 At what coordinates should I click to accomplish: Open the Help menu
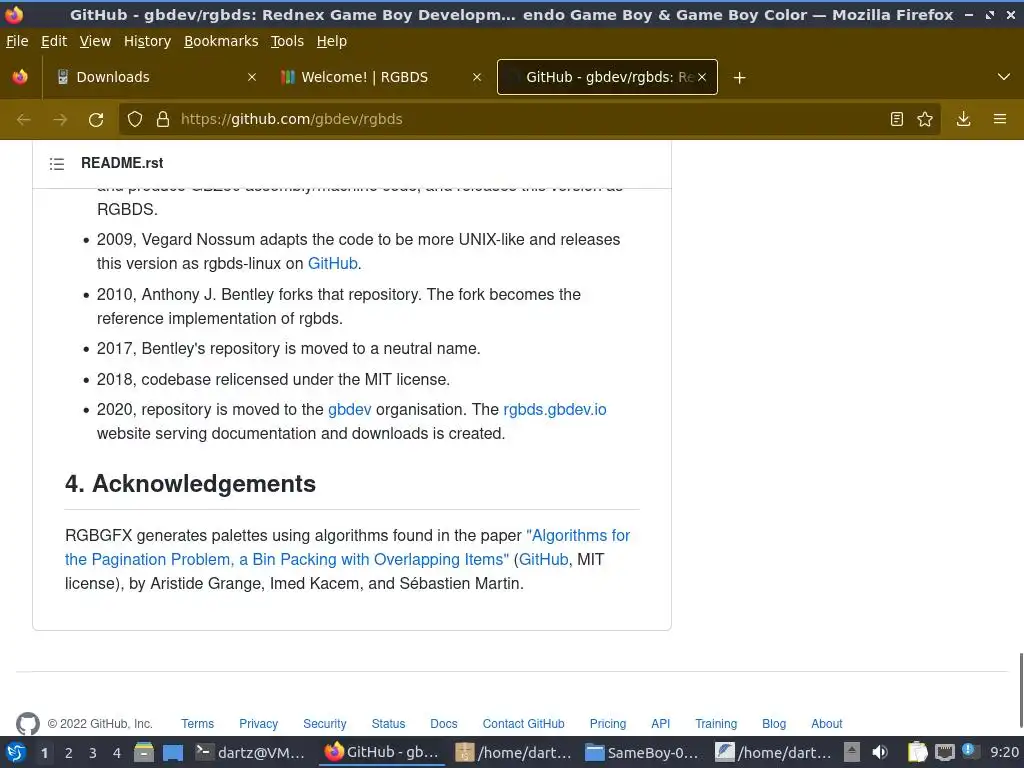coord(332,41)
